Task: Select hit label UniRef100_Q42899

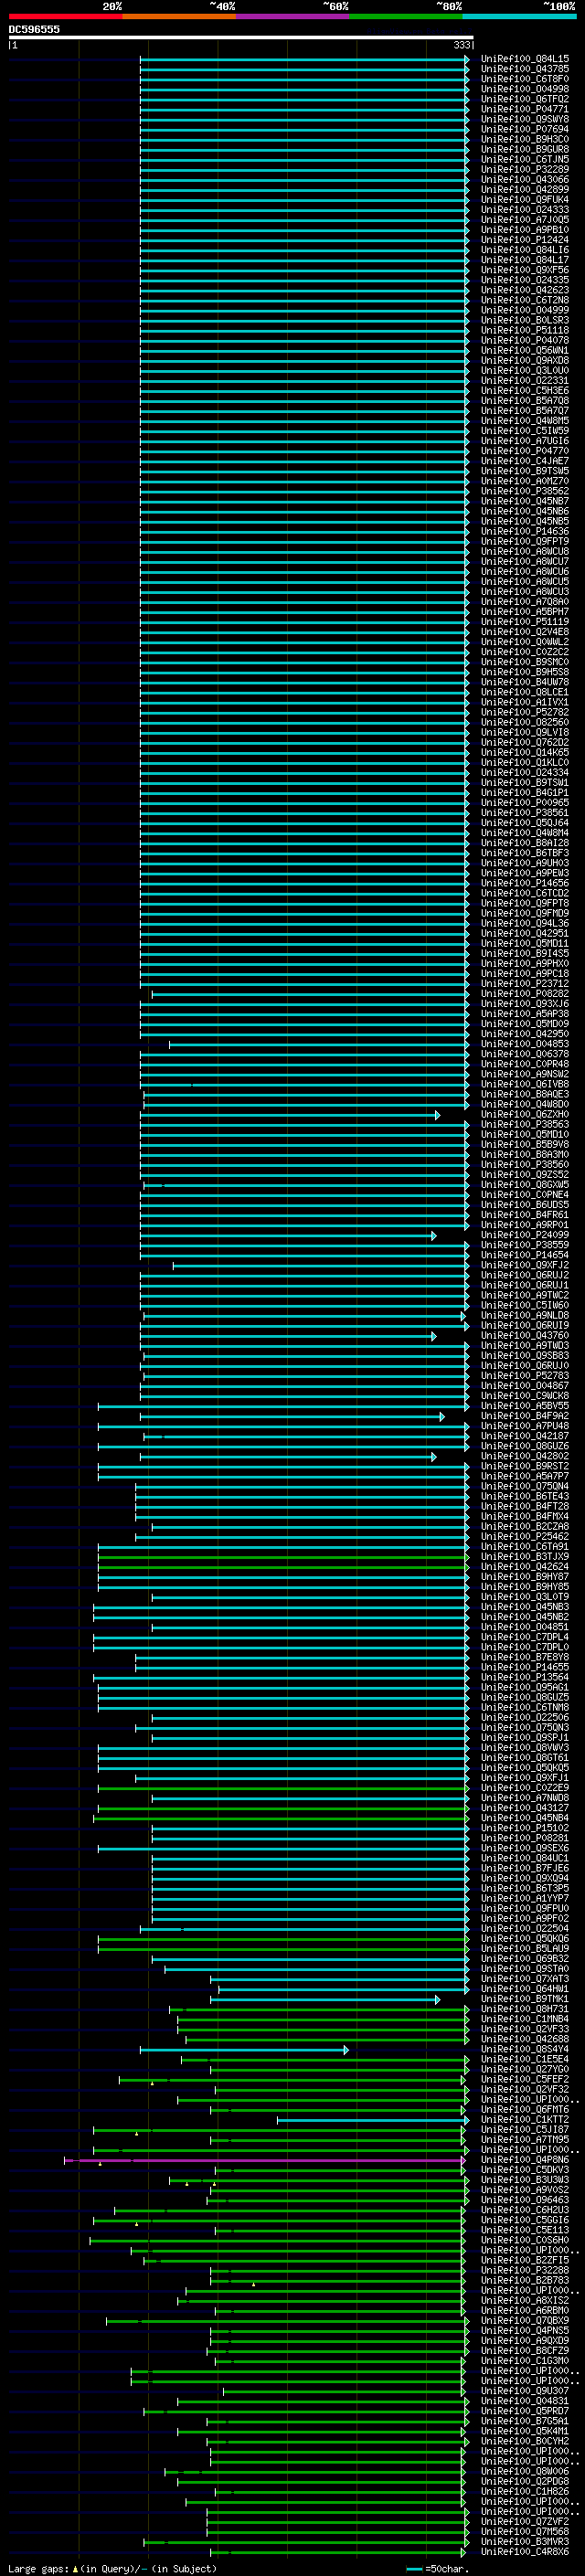Action: (x=525, y=189)
